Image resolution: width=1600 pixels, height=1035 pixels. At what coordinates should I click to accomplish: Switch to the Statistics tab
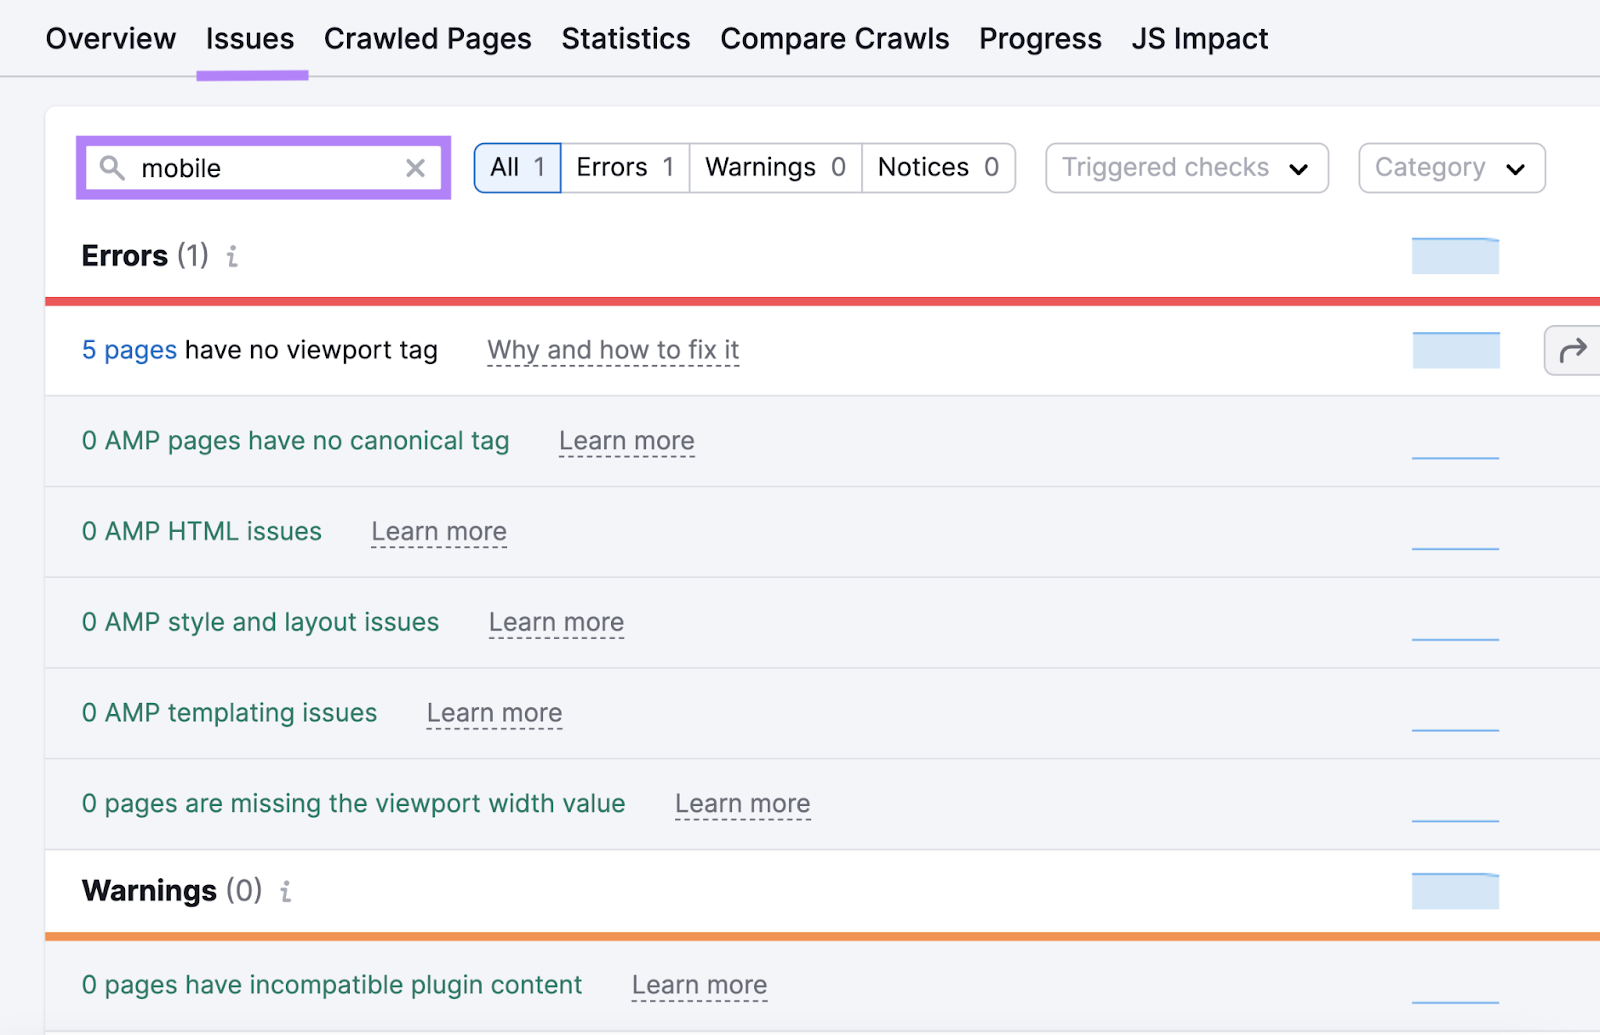pyautogui.click(x=625, y=38)
